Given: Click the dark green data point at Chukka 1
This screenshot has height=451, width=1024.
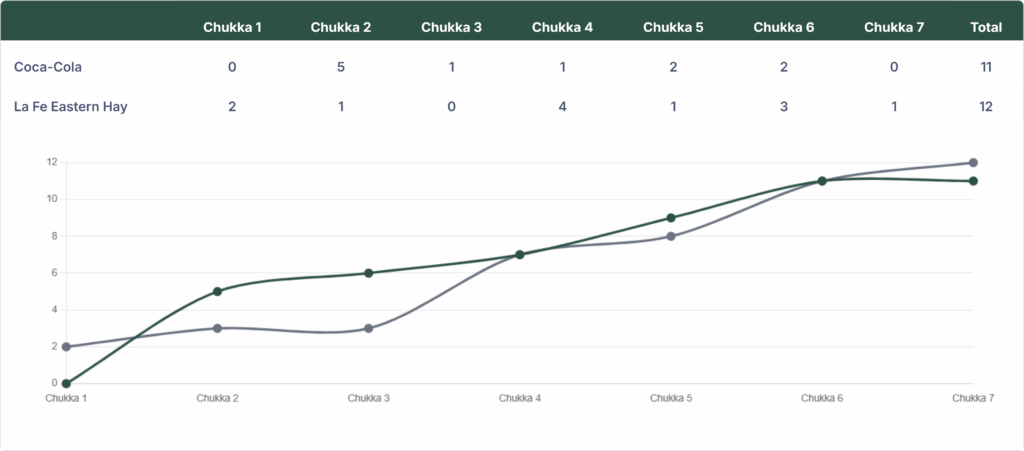Looking at the screenshot, I should tap(66, 383).
